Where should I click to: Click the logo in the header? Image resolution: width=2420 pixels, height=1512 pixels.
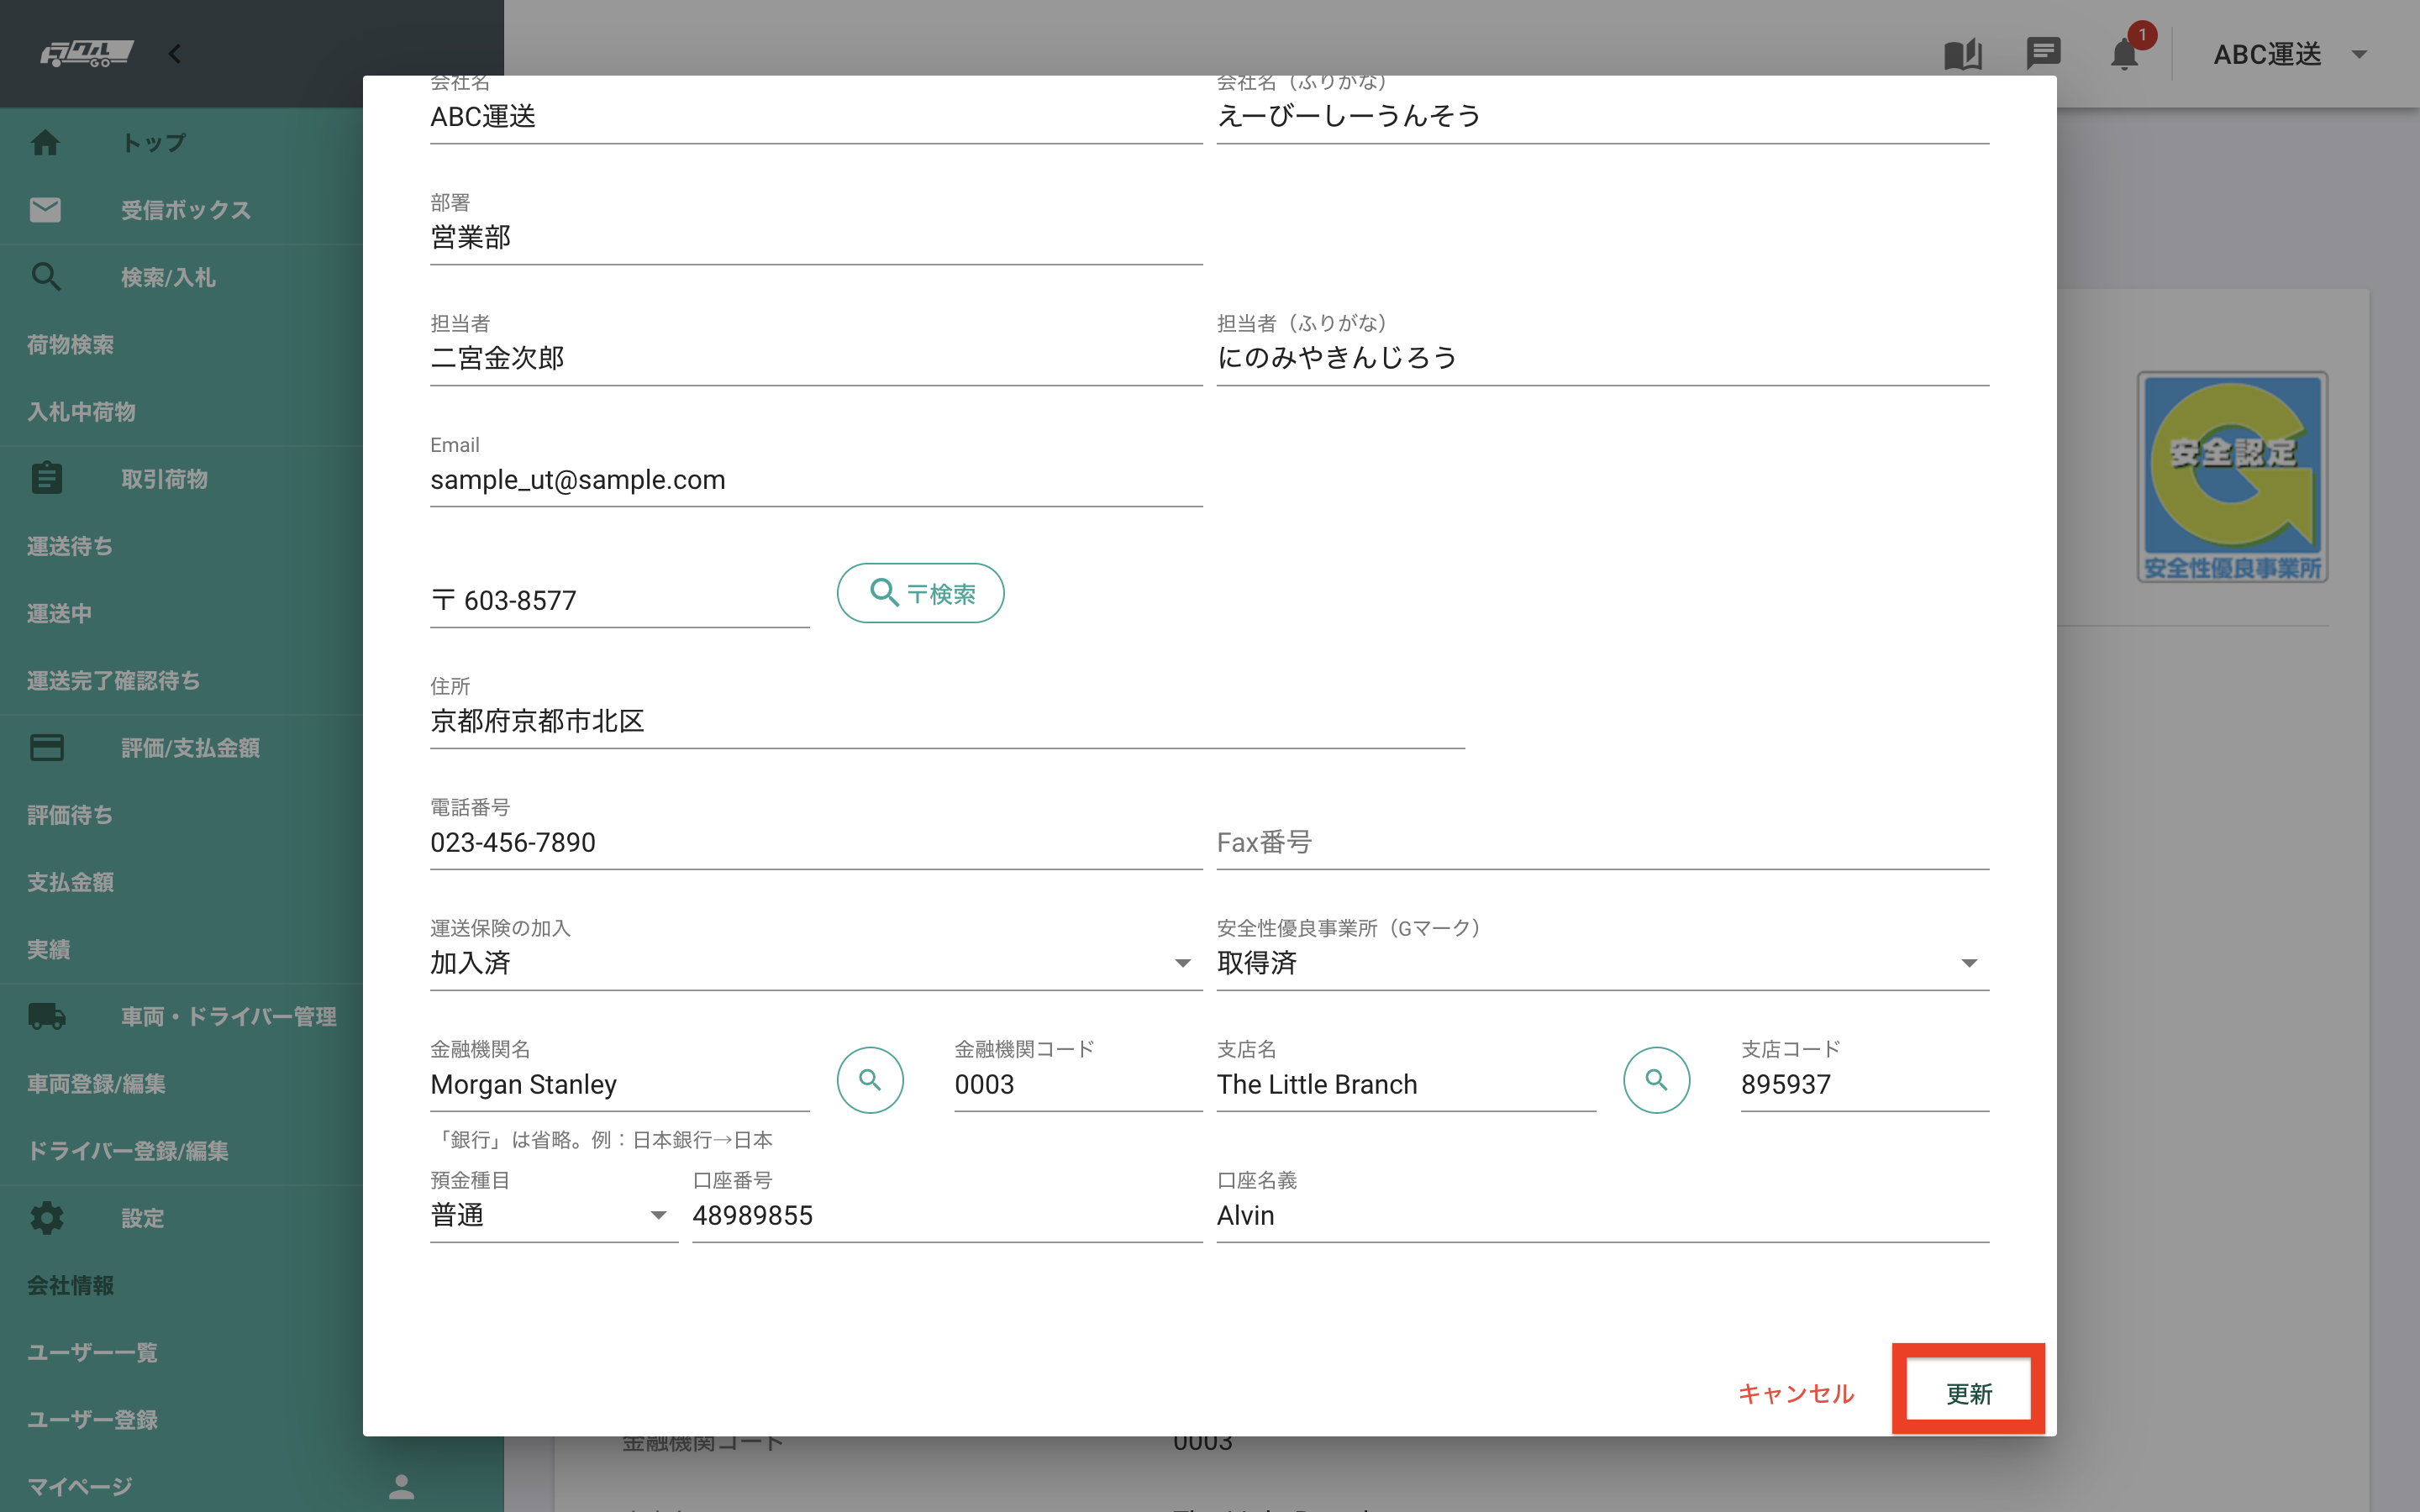(87, 54)
